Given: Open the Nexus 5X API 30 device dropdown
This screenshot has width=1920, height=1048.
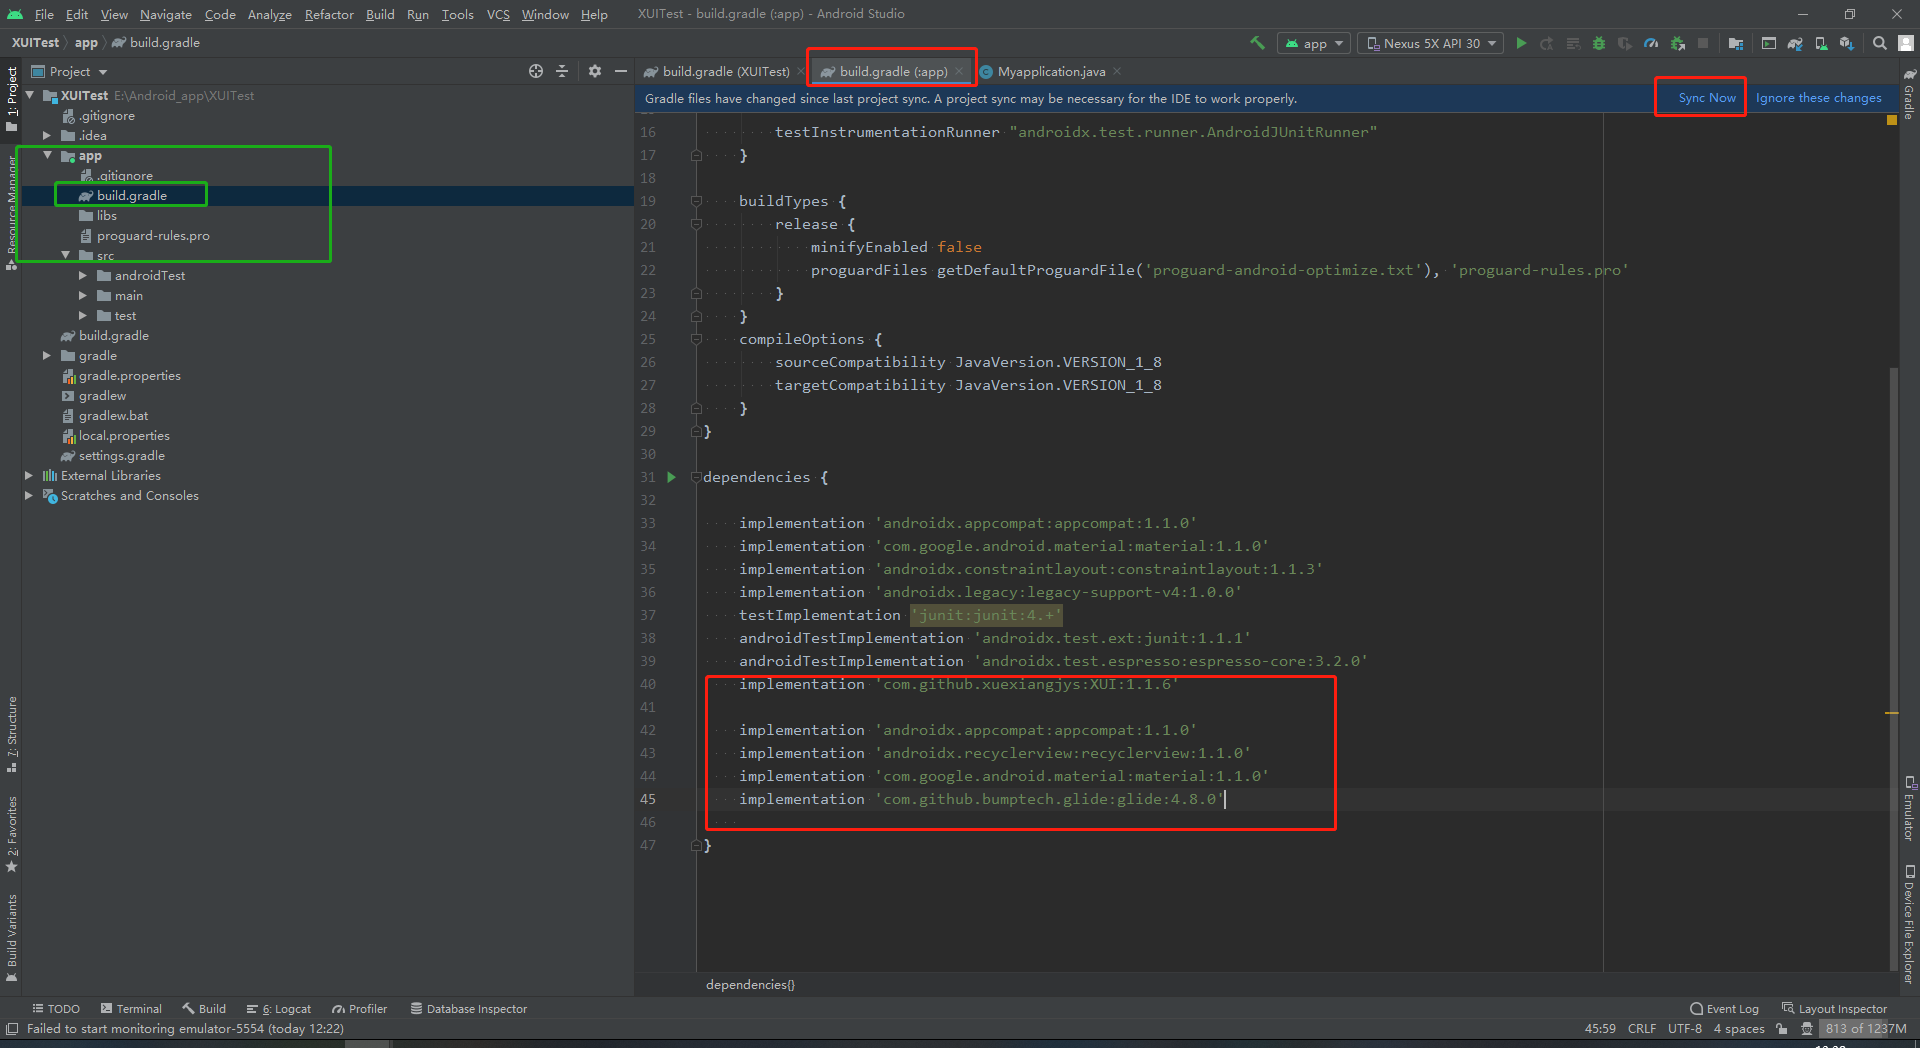Looking at the screenshot, I should 1429,43.
